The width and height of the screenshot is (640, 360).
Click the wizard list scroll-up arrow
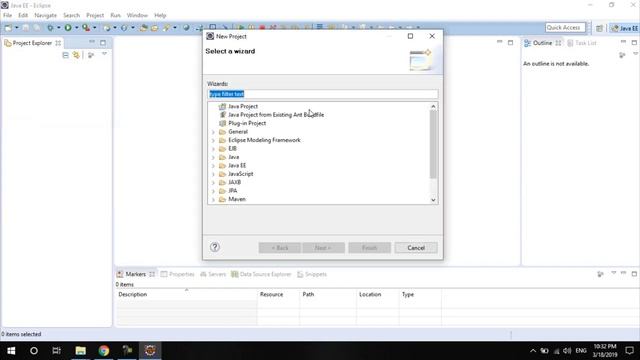pos(433,106)
